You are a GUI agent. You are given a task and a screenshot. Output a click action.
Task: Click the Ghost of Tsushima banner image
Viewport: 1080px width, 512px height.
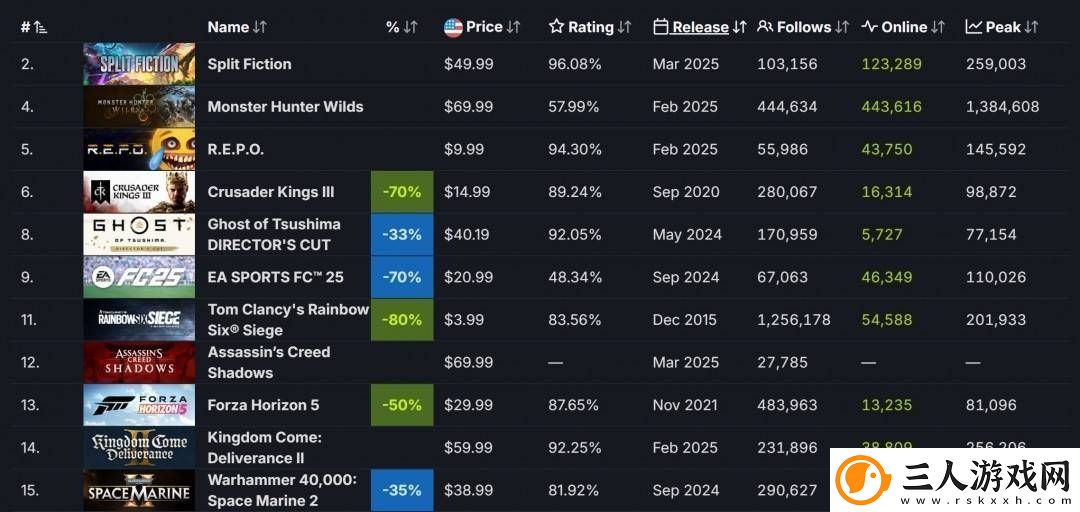click(x=139, y=235)
